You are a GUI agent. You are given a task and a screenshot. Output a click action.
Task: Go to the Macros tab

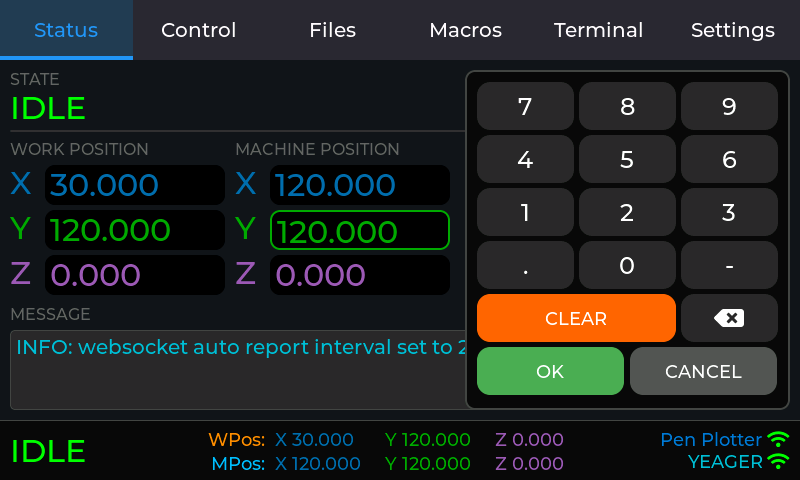coord(466,30)
